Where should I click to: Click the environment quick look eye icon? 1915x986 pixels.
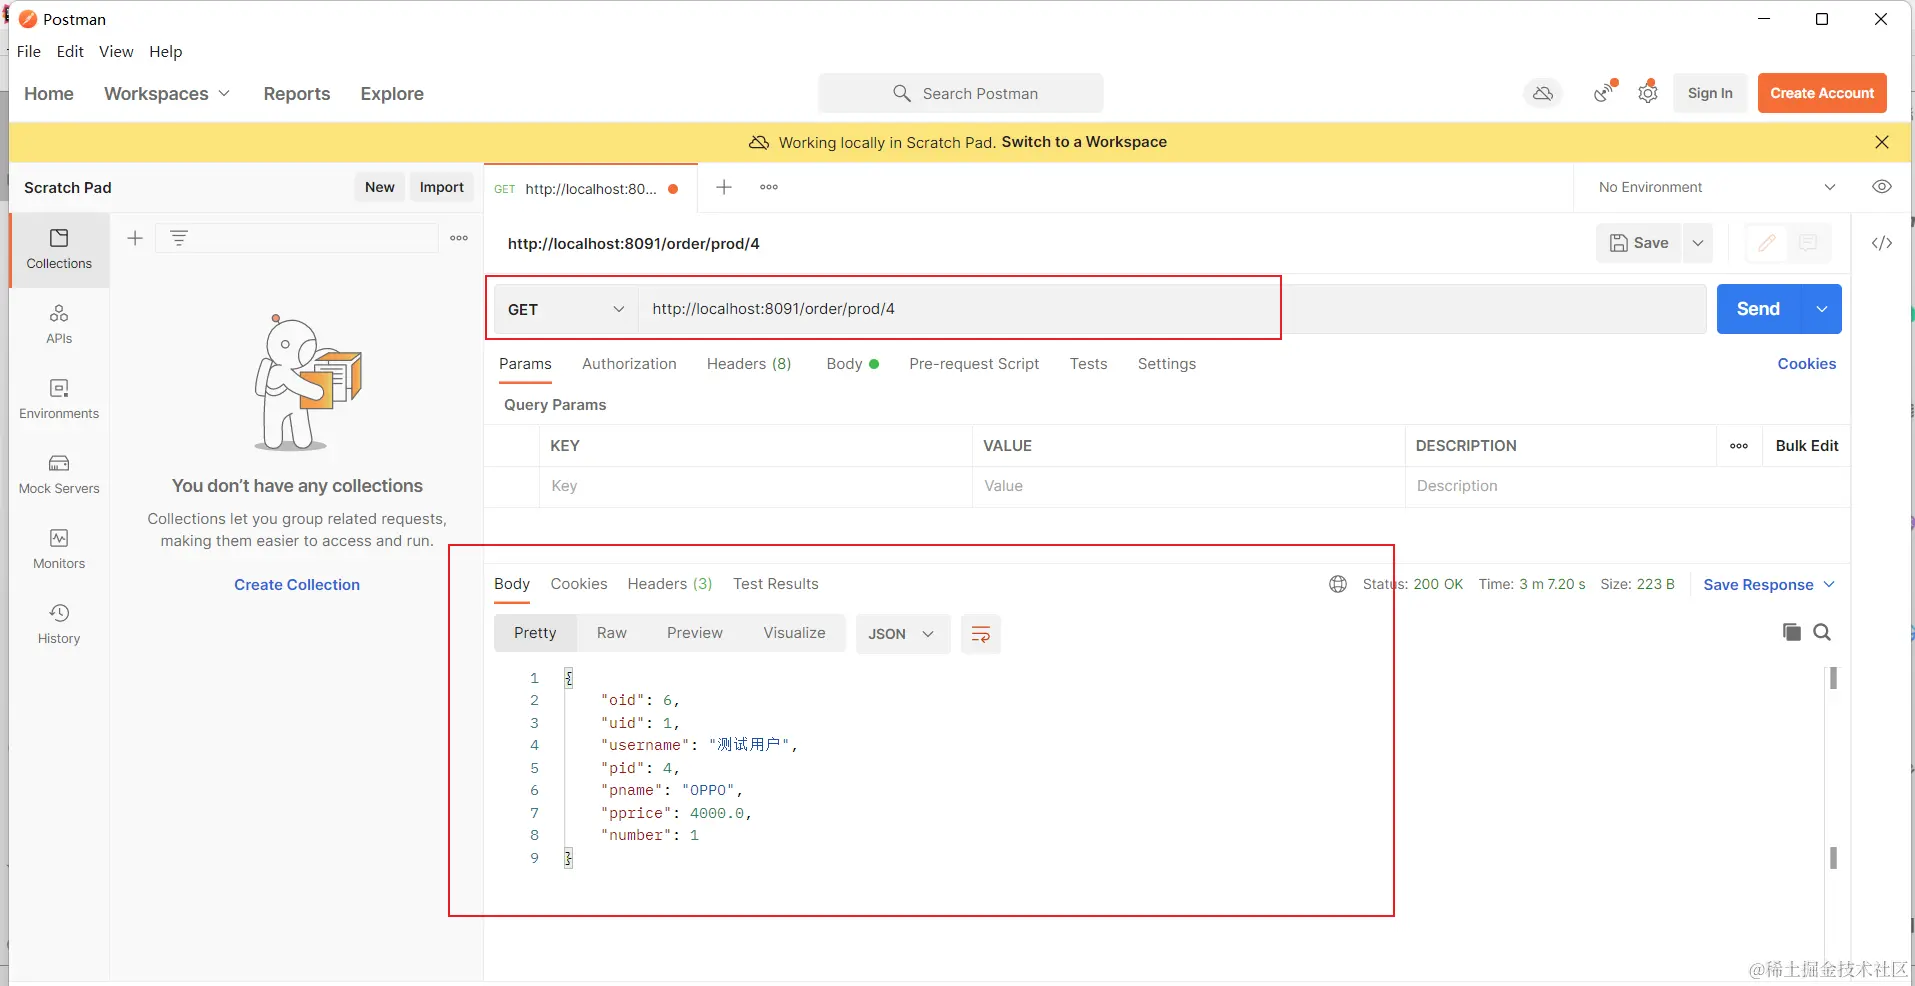(1882, 187)
